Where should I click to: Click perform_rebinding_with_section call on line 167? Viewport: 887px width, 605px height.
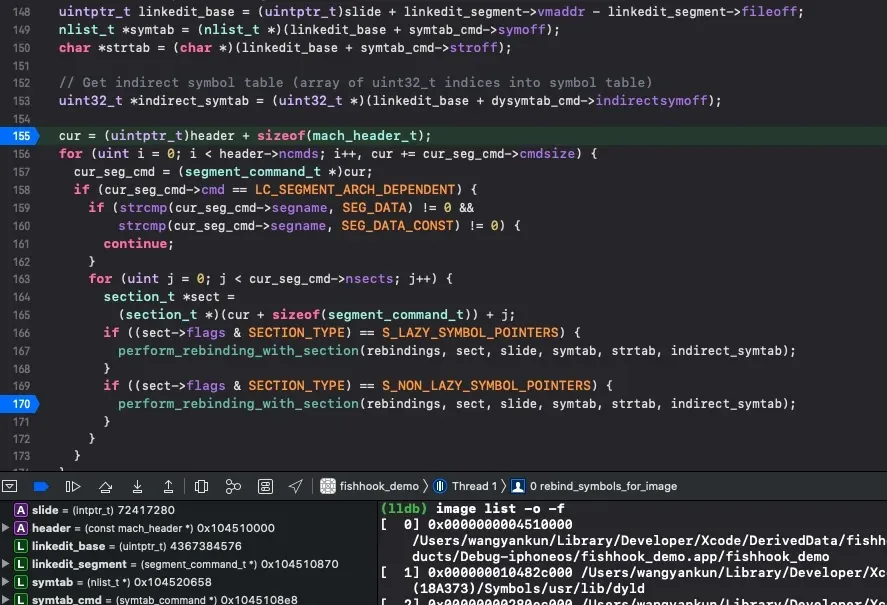pos(238,351)
